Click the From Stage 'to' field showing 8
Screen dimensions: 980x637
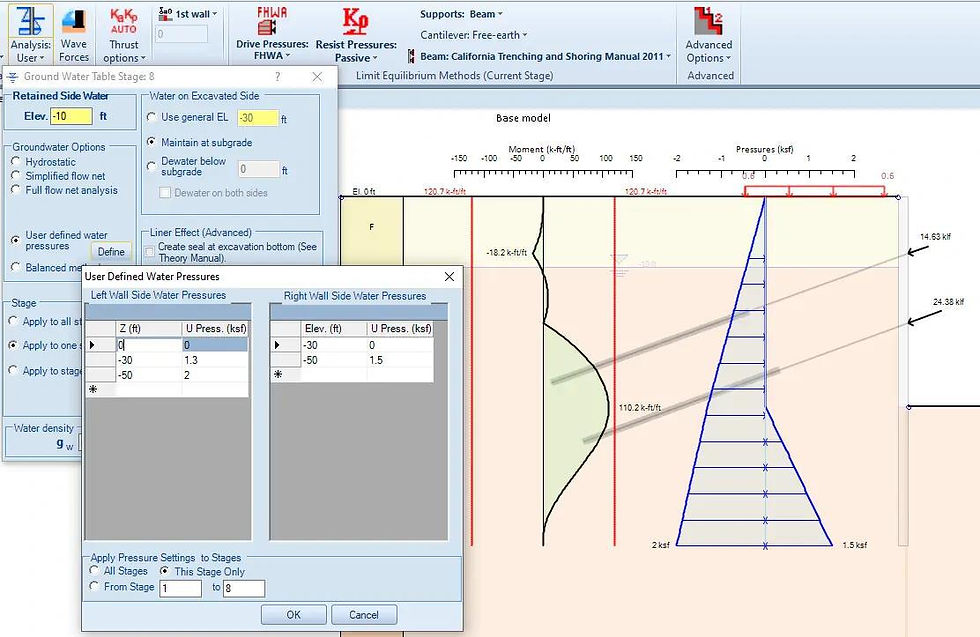244,588
